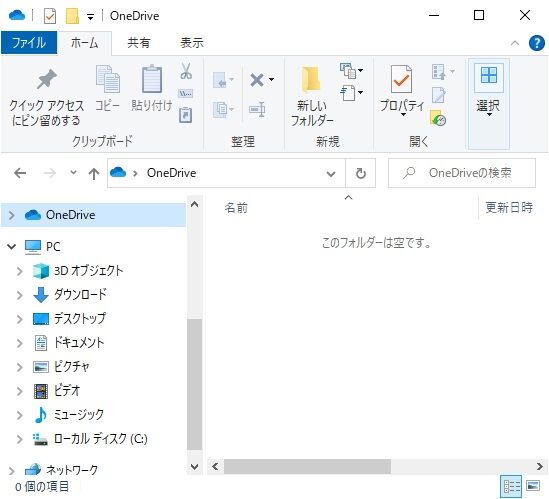Select OneDrive in navigation pane
This screenshot has height=499, width=549.
point(93,215)
